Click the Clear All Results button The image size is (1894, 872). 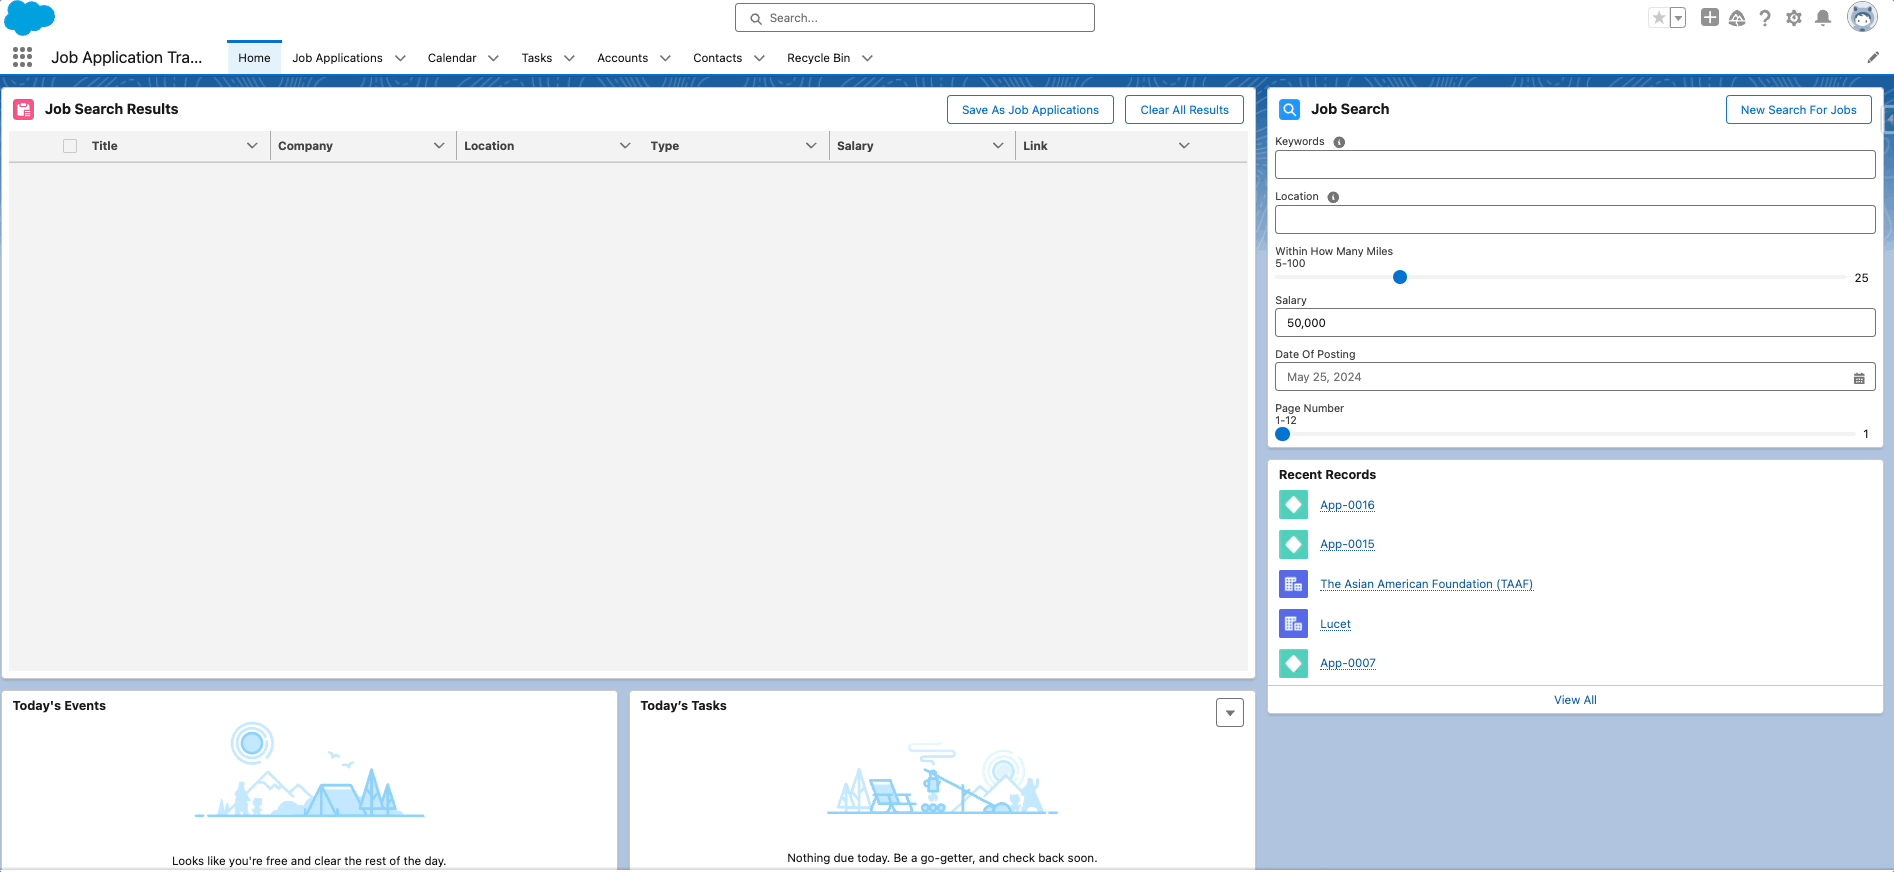(x=1184, y=110)
